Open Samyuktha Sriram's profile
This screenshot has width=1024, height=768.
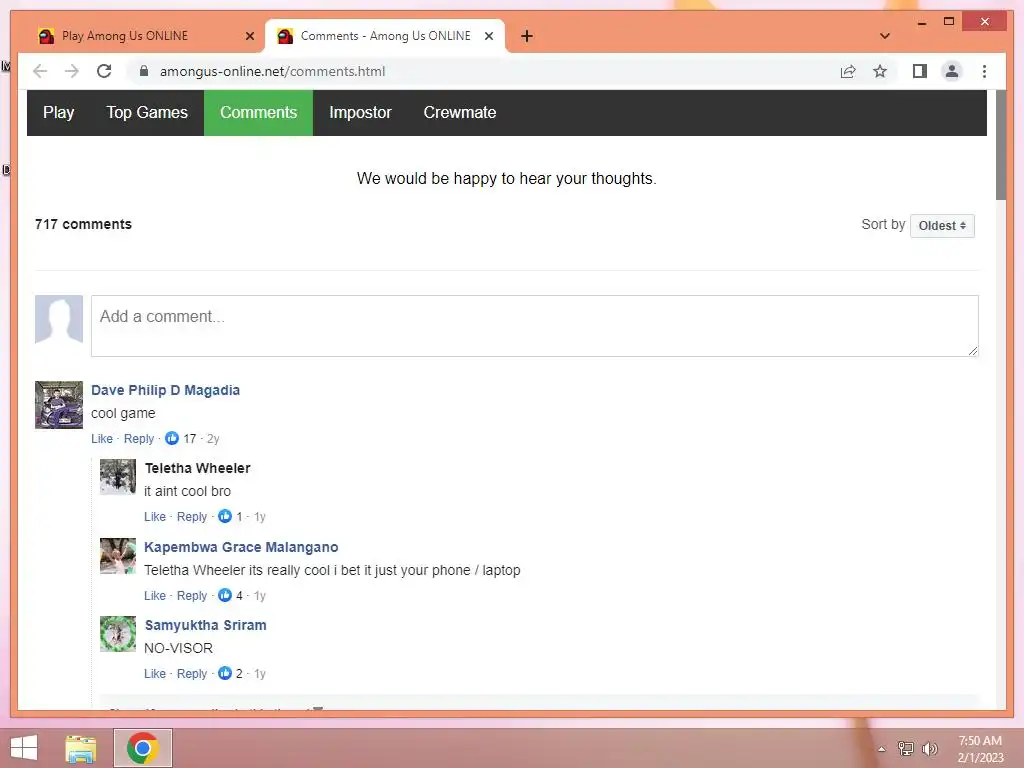click(206, 625)
